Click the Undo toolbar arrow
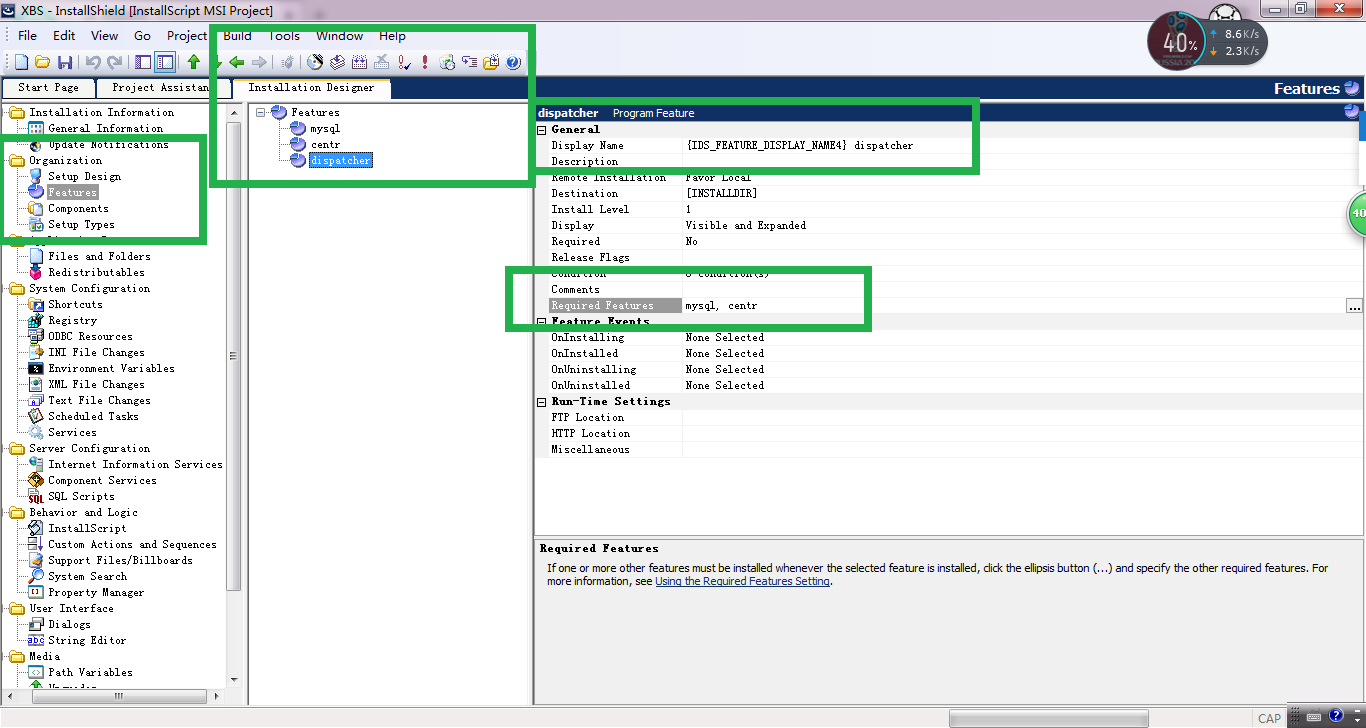 click(93, 62)
